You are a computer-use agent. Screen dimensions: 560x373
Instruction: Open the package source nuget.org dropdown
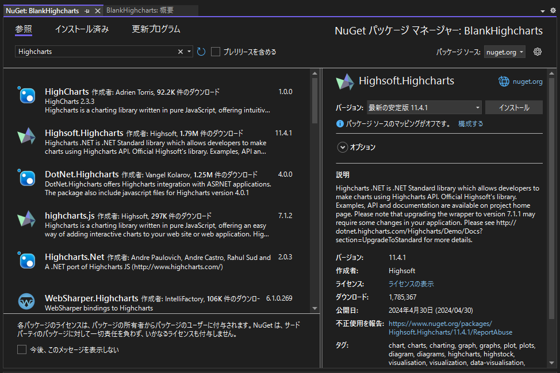tap(505, 52)
